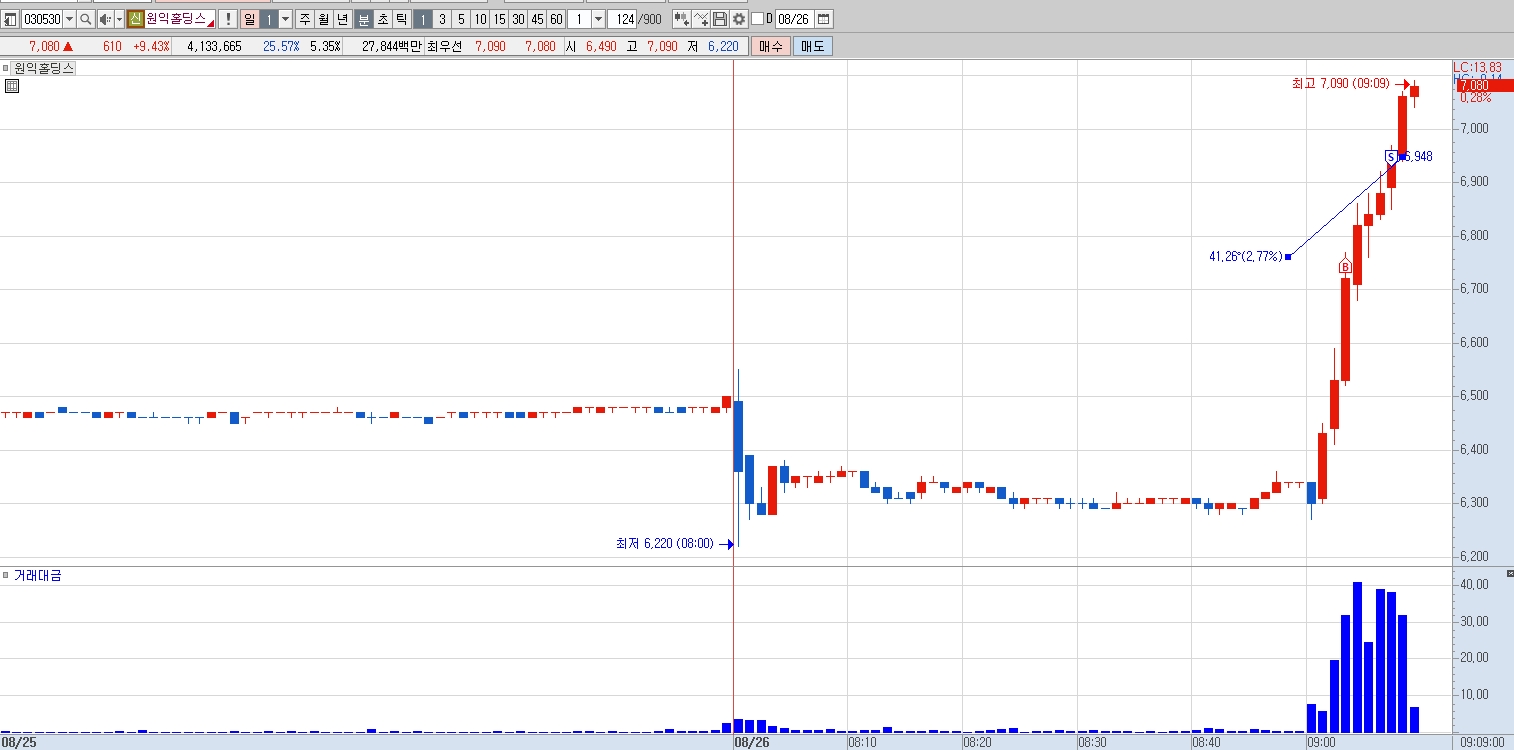Switch to 주 (weekly) chart

pos(304,19)
